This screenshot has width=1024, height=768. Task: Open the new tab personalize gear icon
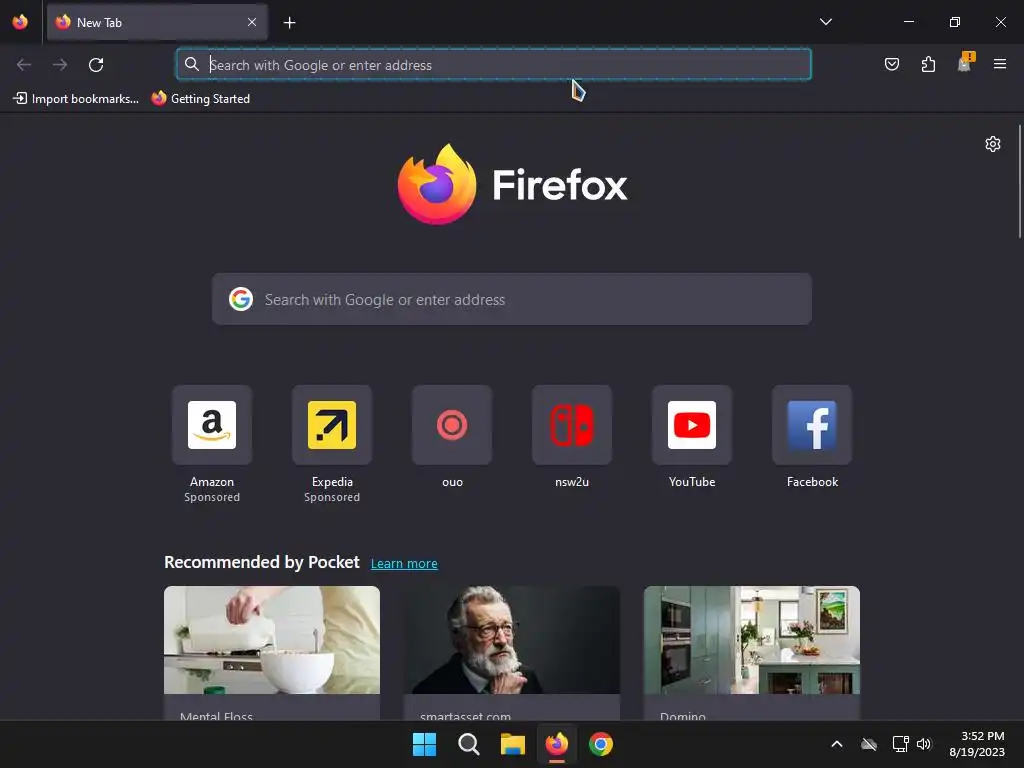point(993,144)
